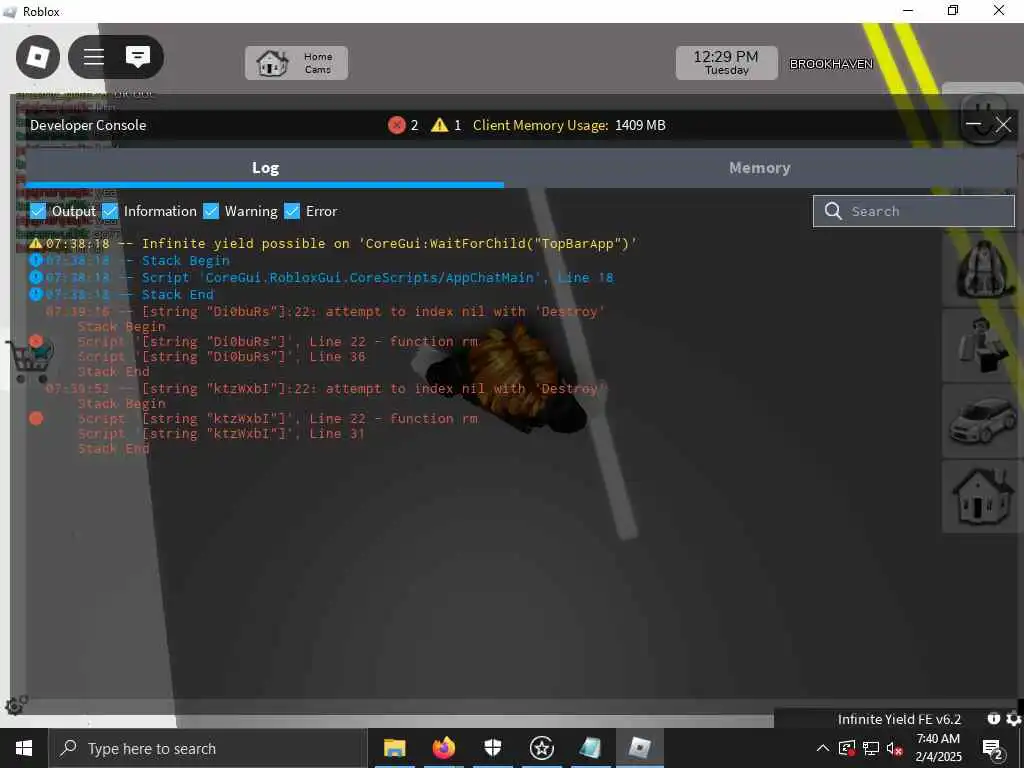The width and height of the screenshot is (1024, 768).
Task: Click the taskbar Type here to search box
Action: pyautogui.click(x=207, y=748)
